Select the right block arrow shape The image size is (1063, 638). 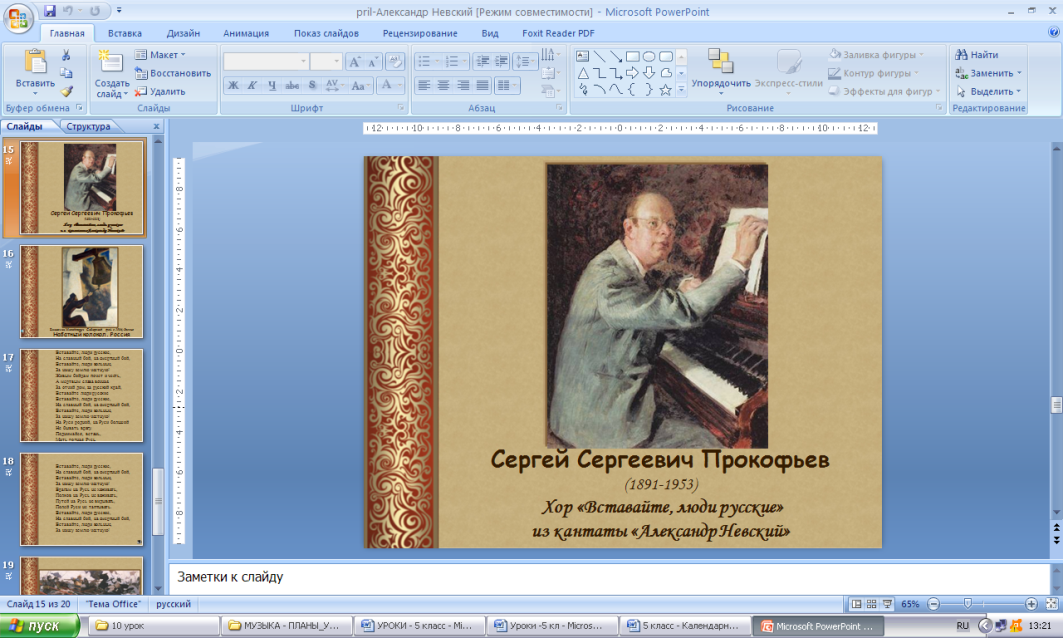pos(633,73)
